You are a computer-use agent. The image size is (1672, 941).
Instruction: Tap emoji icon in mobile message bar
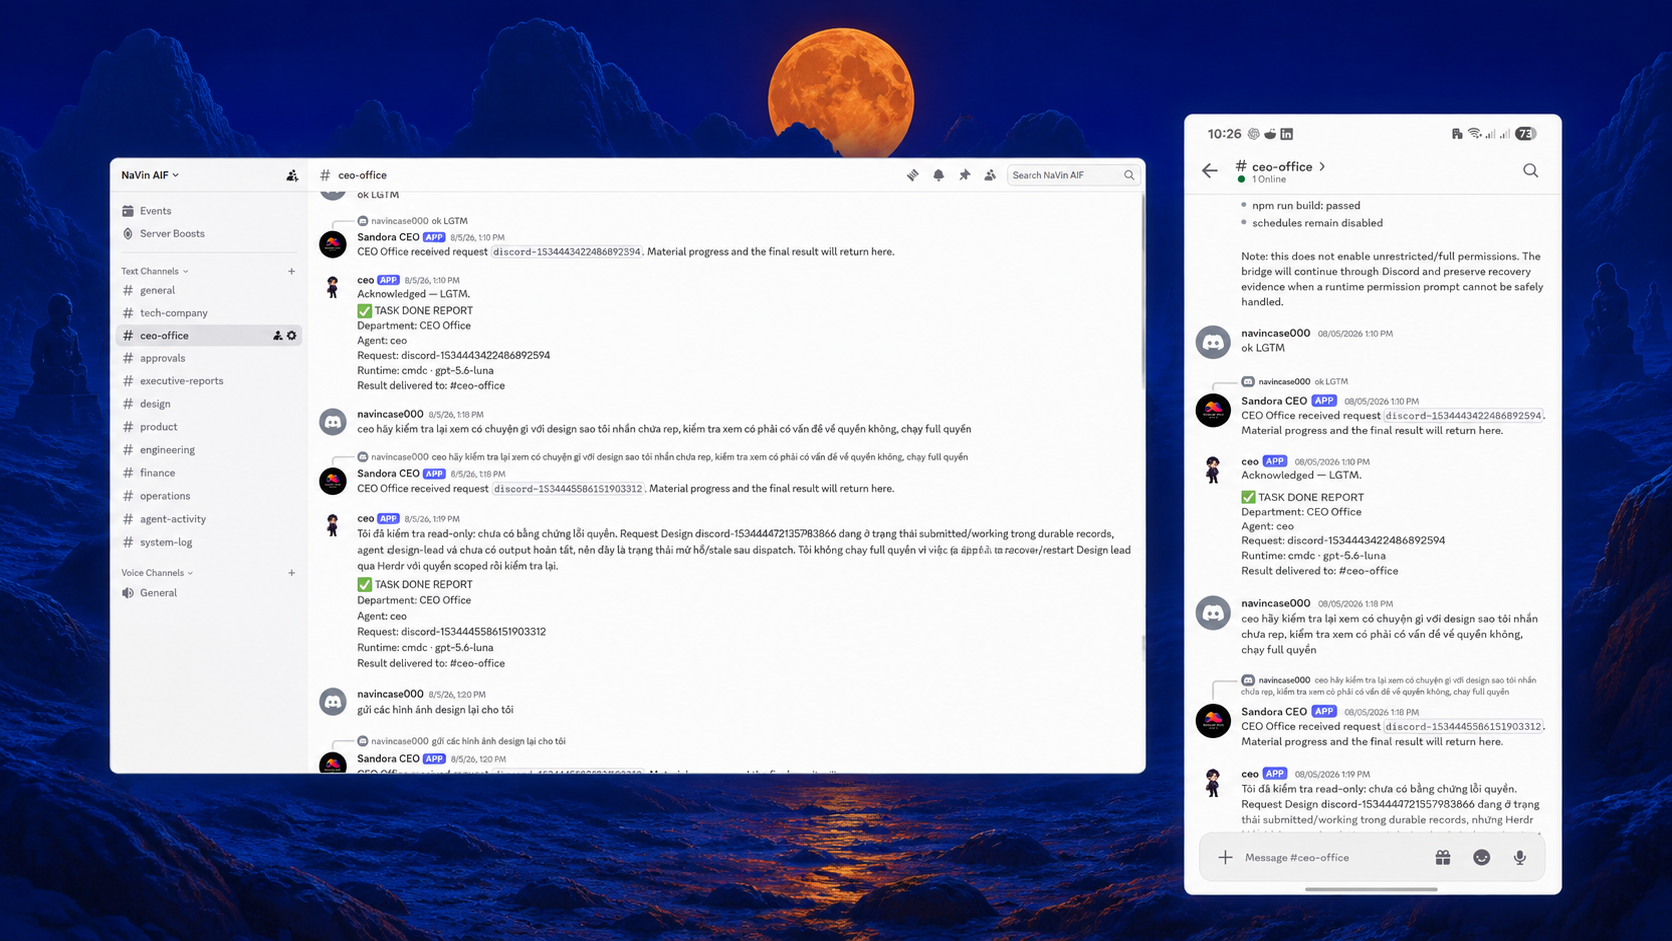coord(1481,857)
